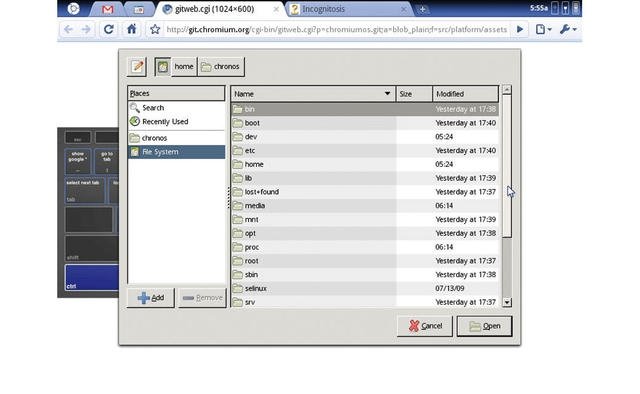The image size is (640, 394).
Task: Select the opt folder
Action: (365, 234)
